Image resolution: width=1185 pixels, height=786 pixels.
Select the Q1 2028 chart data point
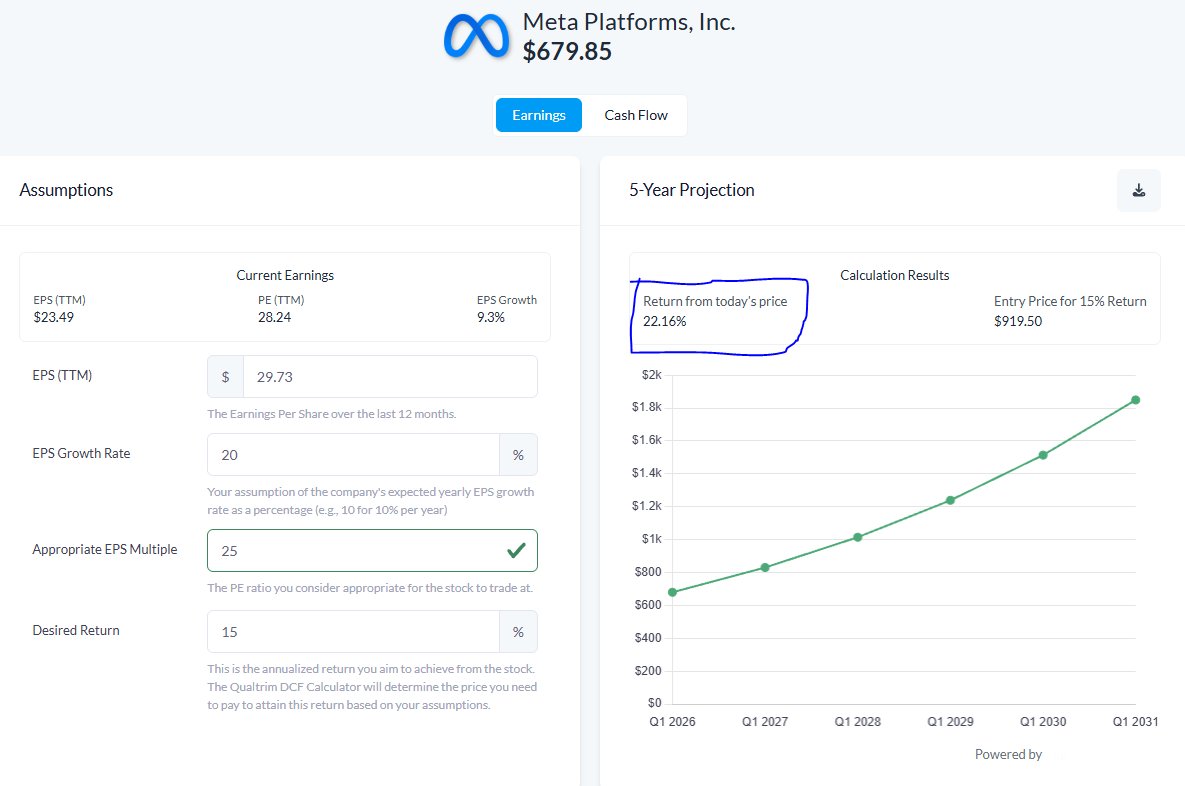click(858, 537)
